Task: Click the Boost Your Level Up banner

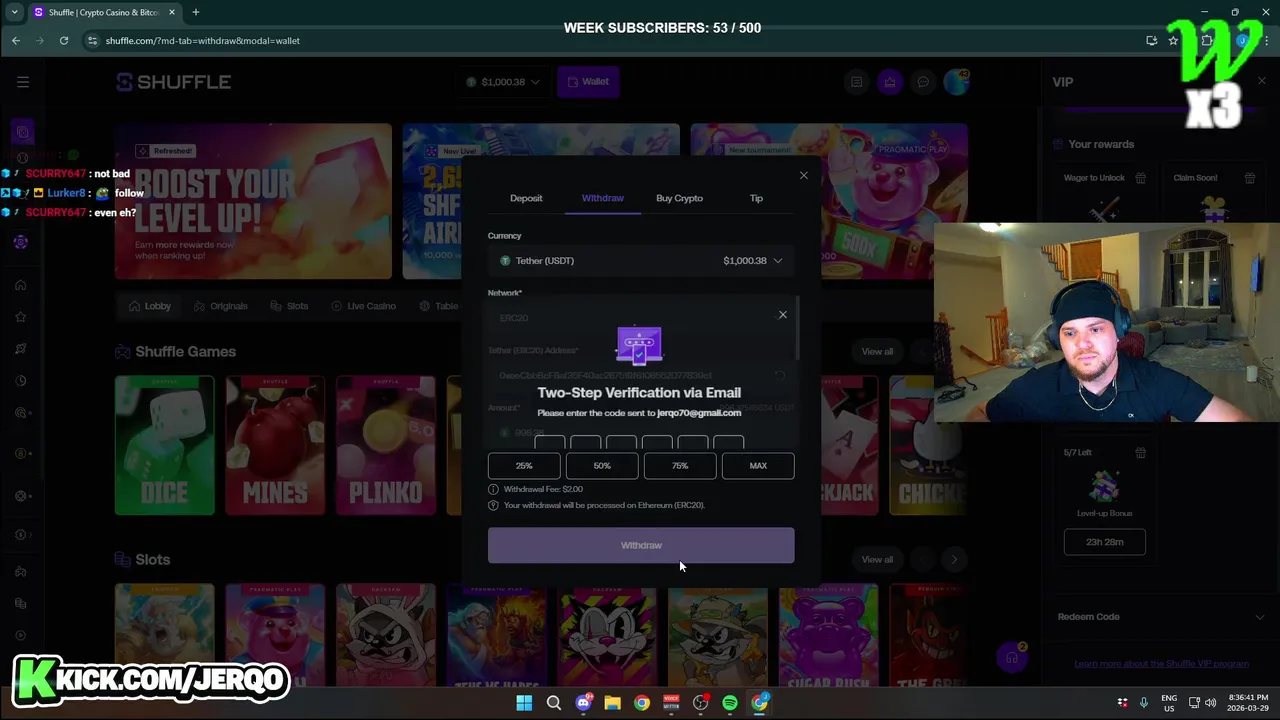Action: point(253,201)
